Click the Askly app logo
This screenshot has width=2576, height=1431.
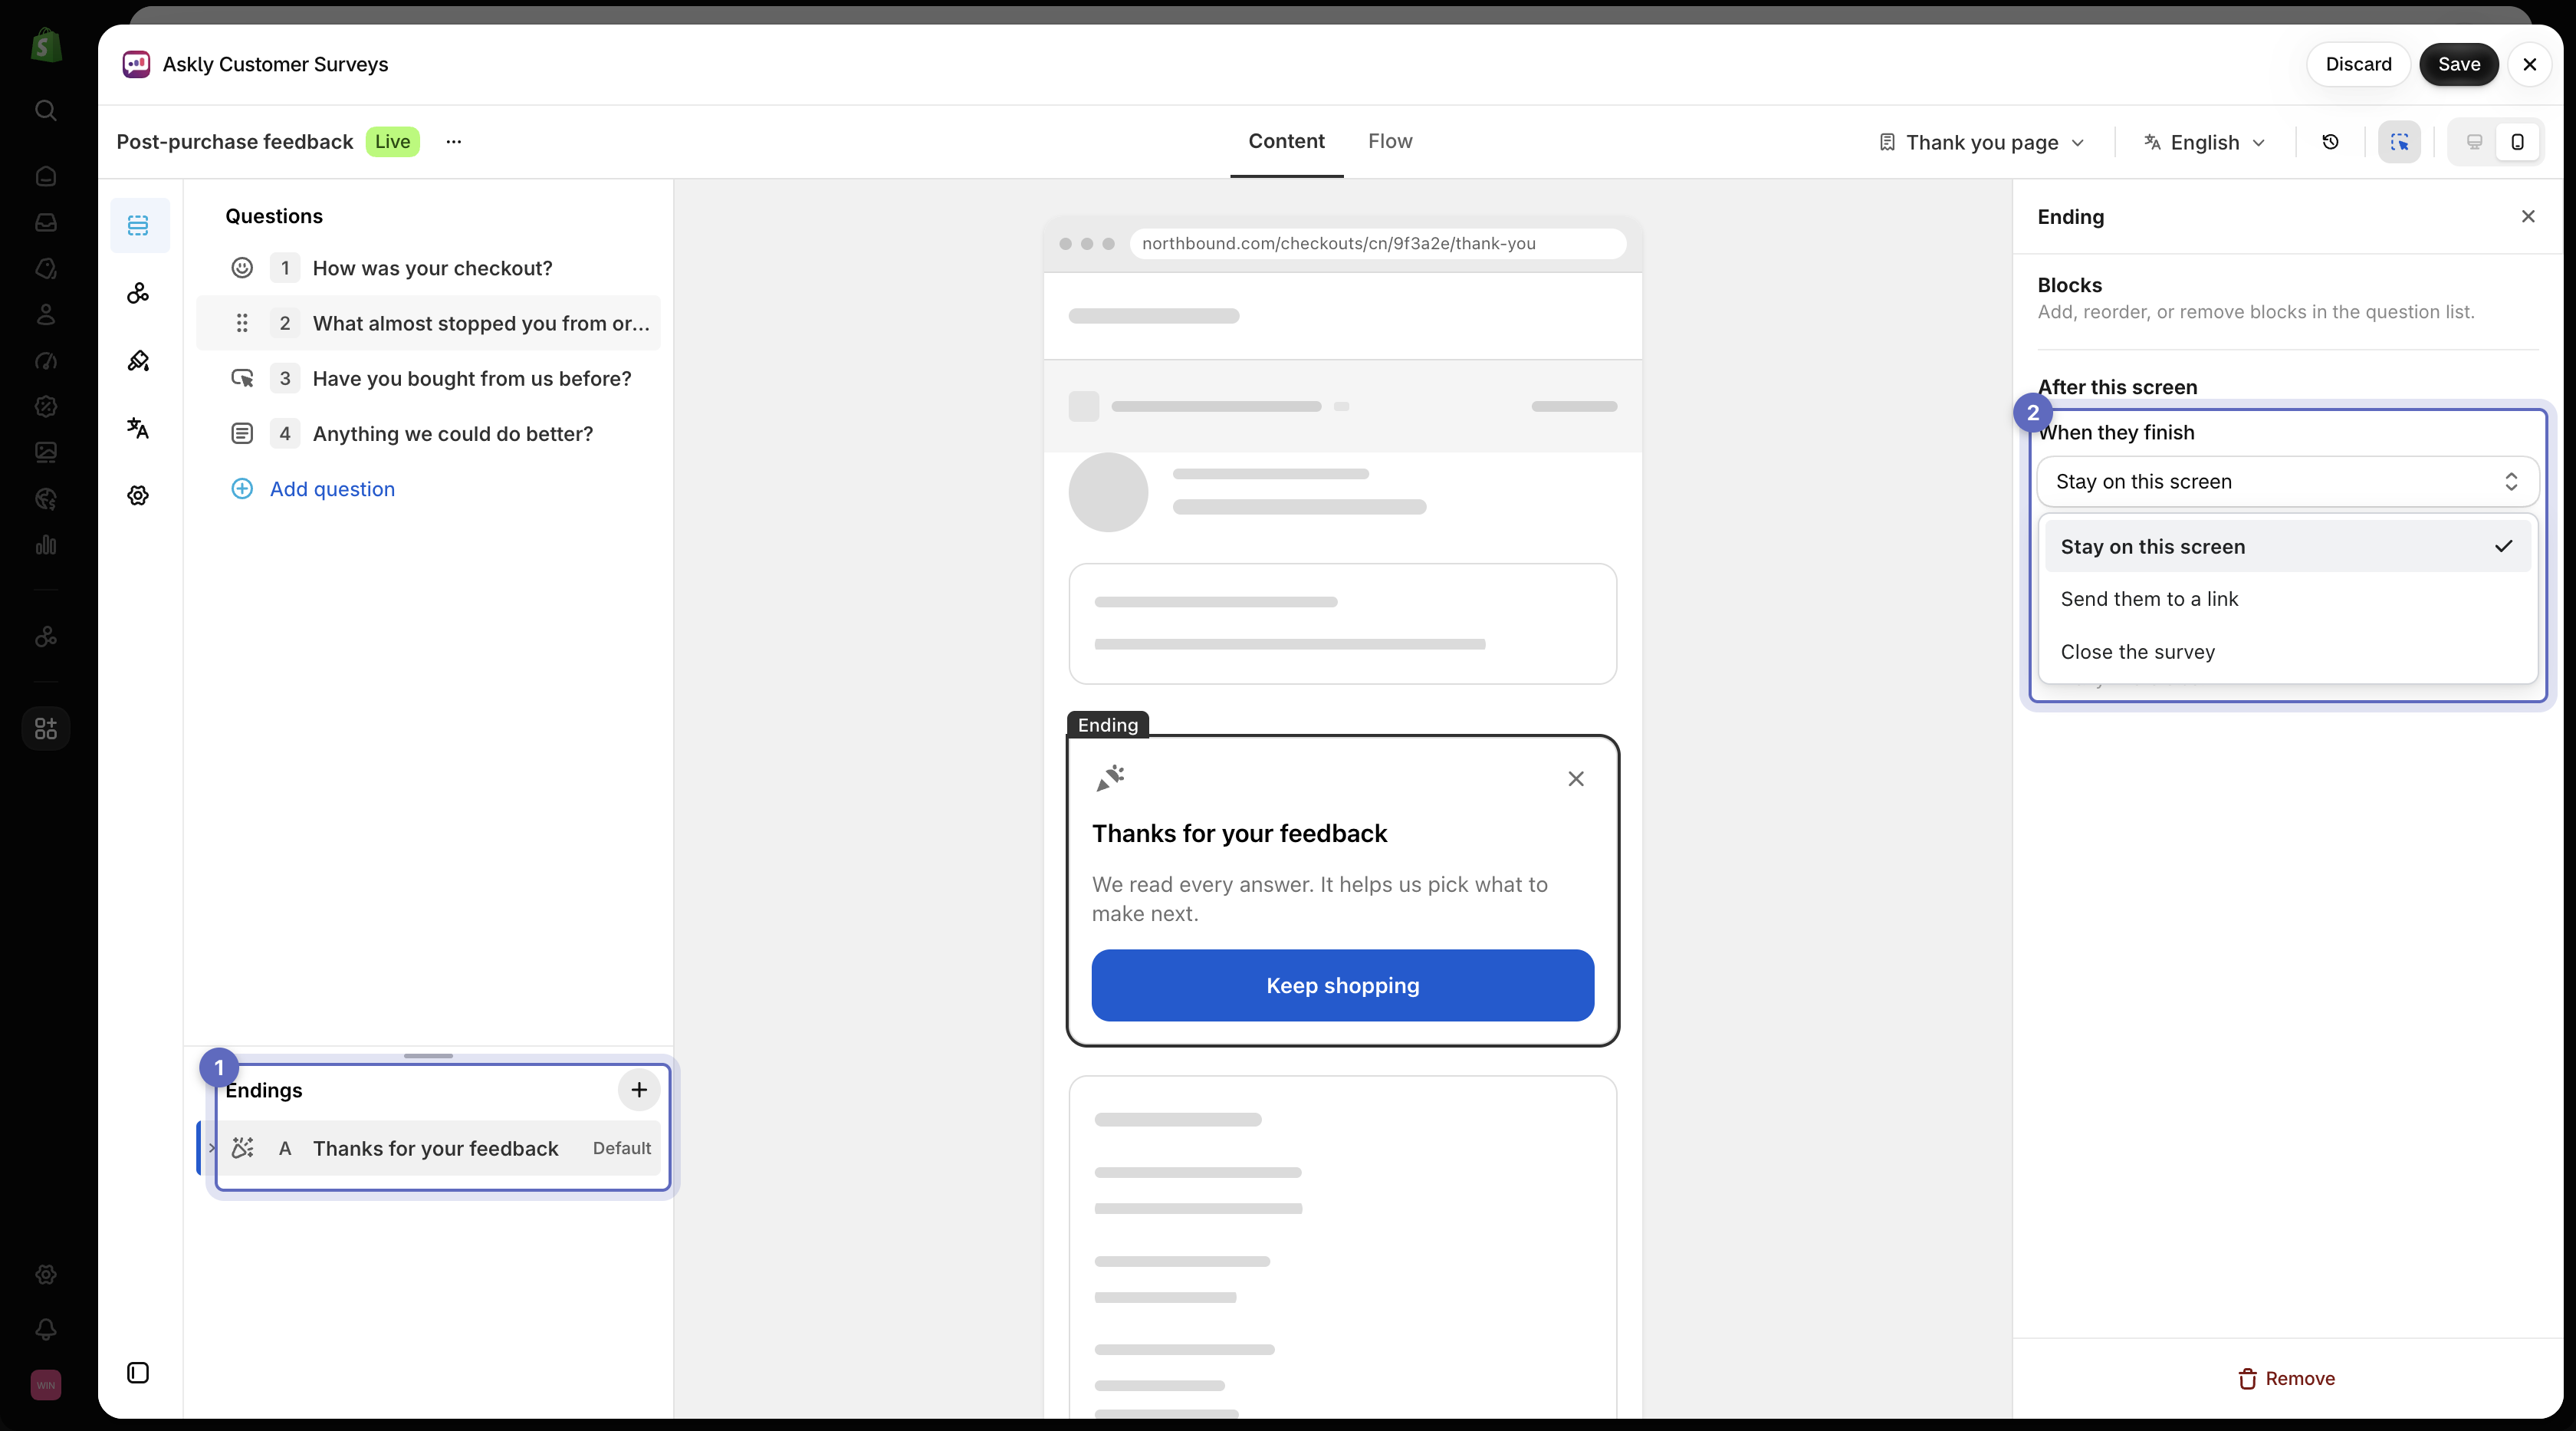(x=136, y=64)
